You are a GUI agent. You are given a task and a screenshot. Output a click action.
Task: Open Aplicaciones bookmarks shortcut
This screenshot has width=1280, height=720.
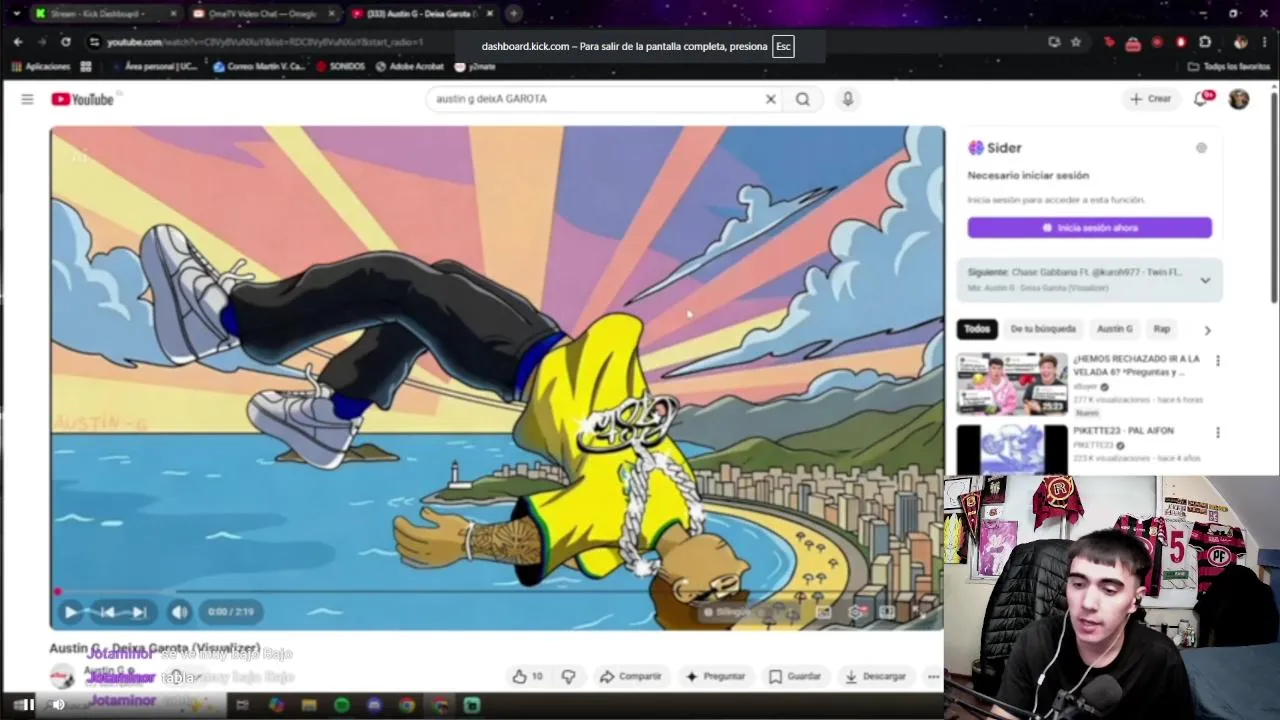[x=41, y=67]
